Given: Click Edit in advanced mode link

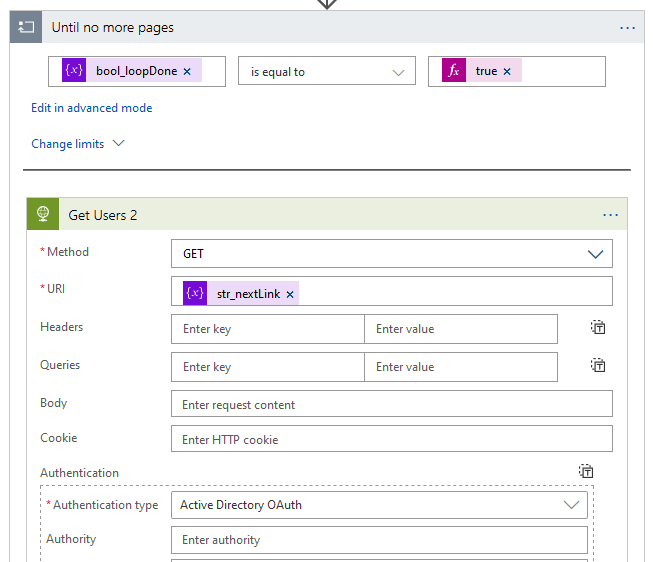Looking at the screenshot, I should [x=92, y=108].
